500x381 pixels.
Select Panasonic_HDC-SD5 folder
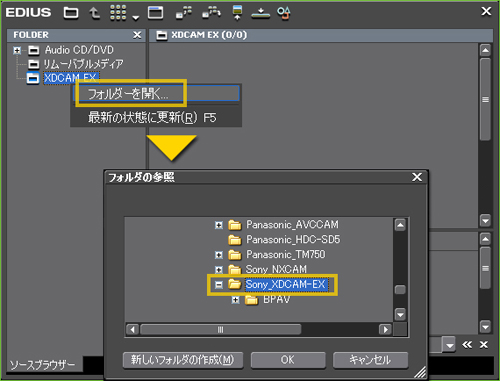(x=293, y=239)
